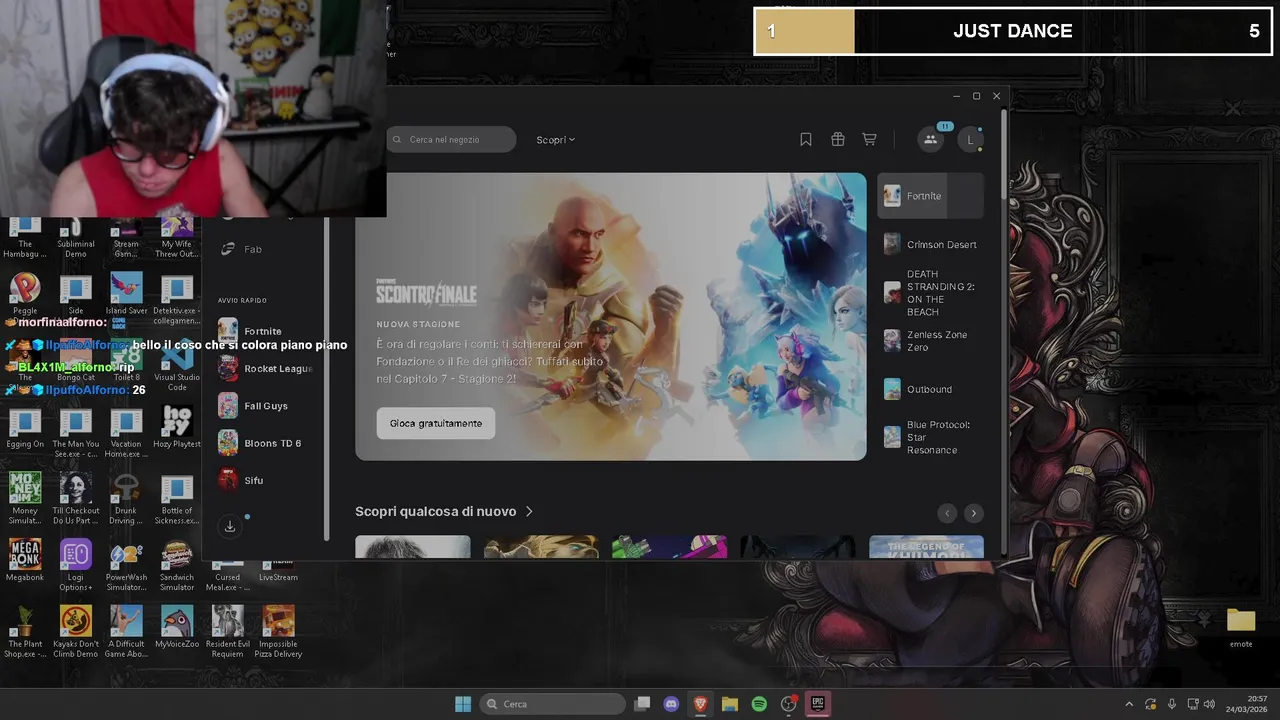
Task: Open Brave browser from taskbar
Action: click(701, 704)
